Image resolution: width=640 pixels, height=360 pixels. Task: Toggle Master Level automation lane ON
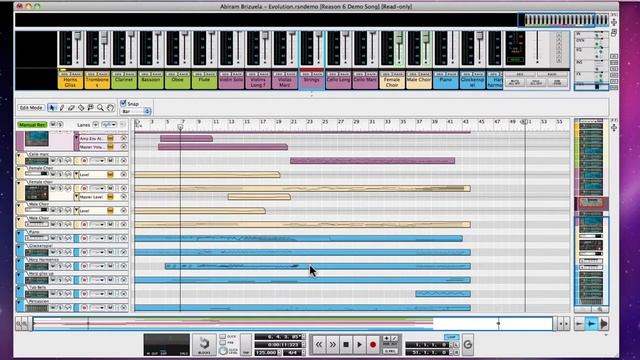pos(110,197)
